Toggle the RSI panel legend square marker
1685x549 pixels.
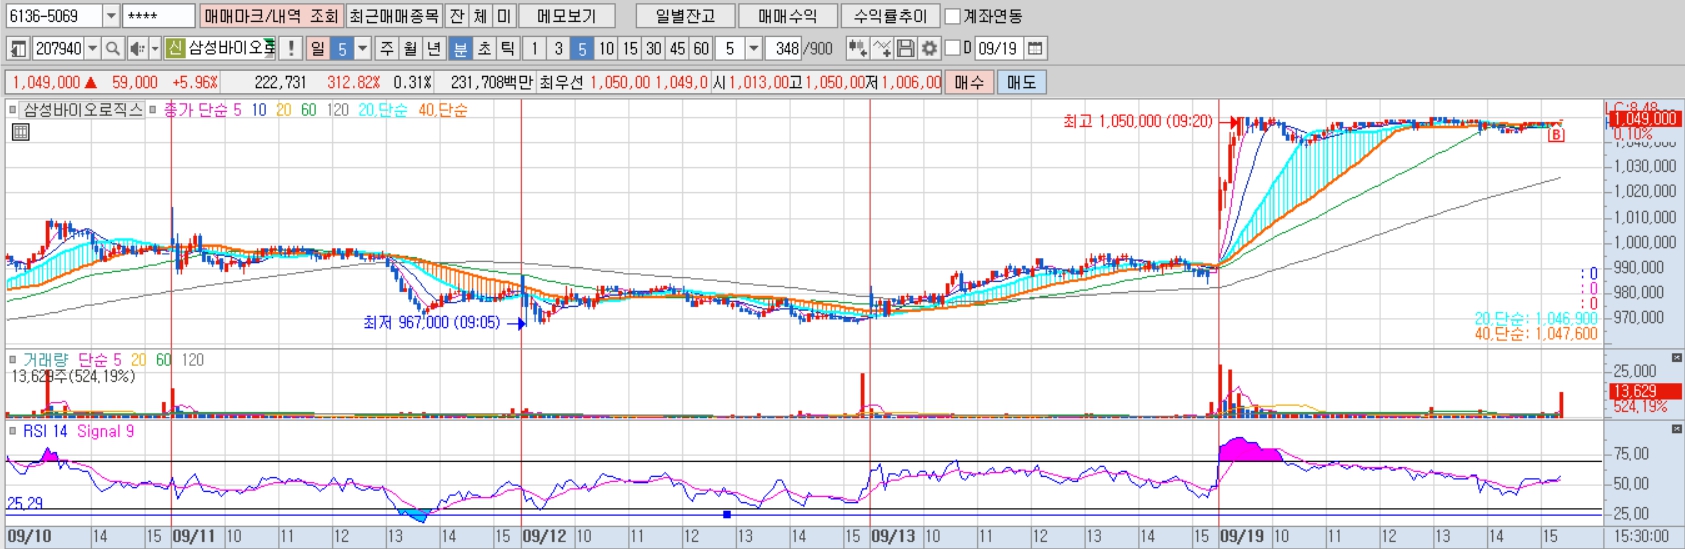(x=13, y=431)
